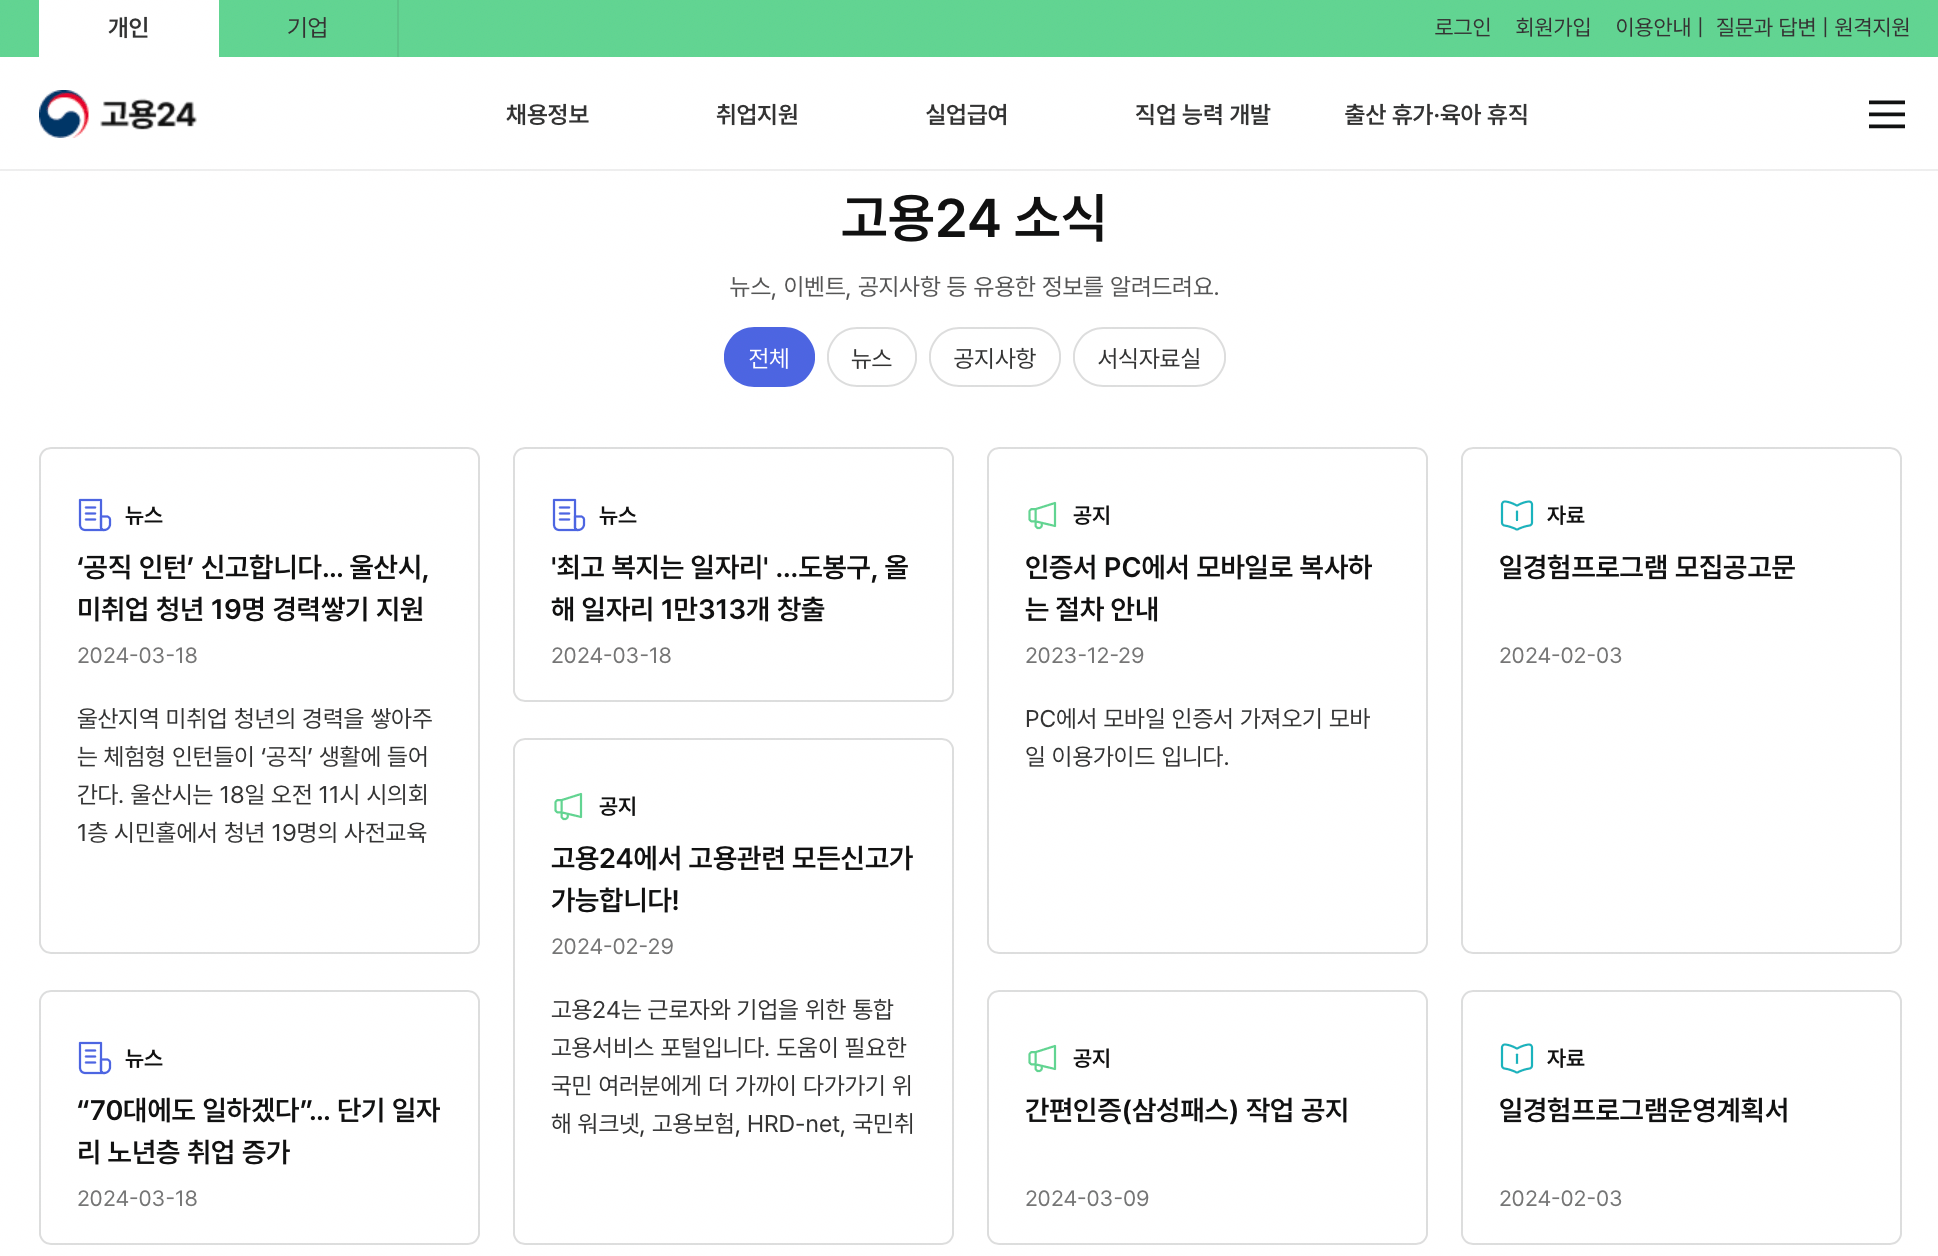Open the 채용정보 menu

[x=546, y=114]
